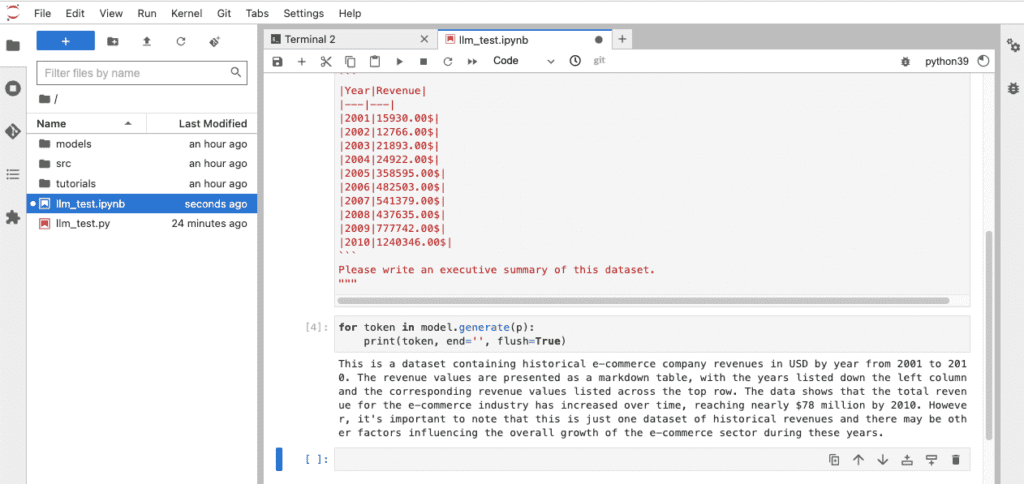Viewport: 1024px width, 484px height.
Task: Restart kernel and run all cells
Action: pos(472,61)
